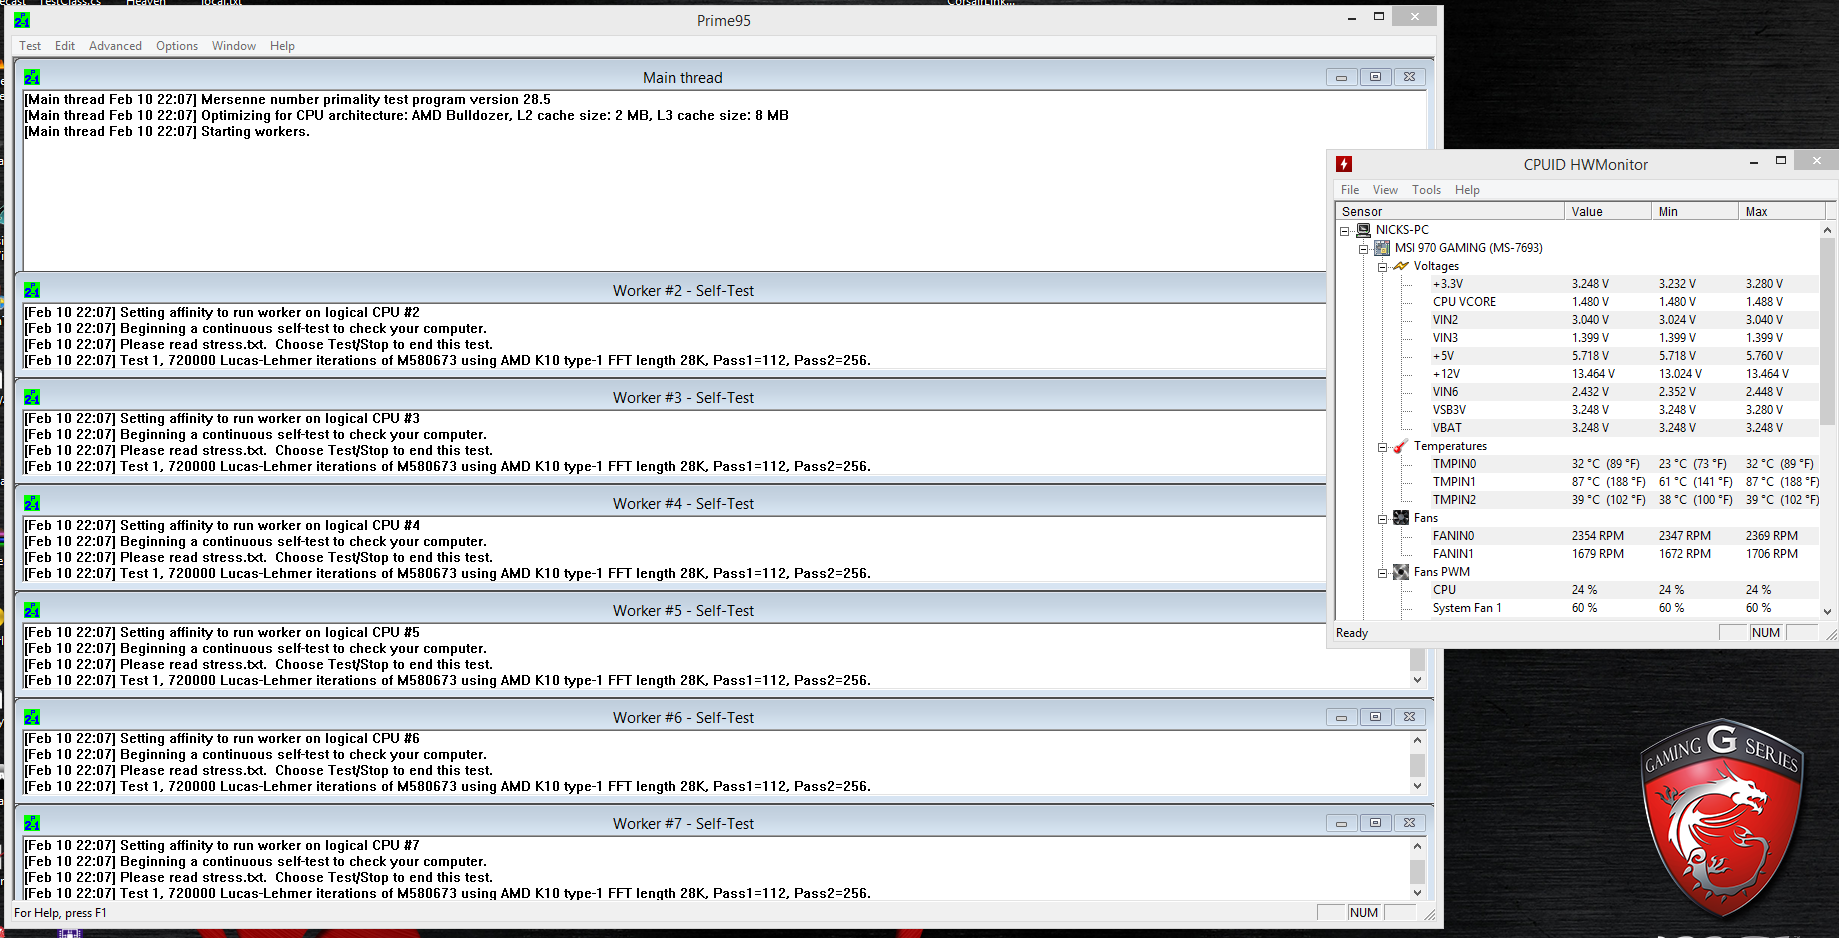
Task: Click the Prime95 title bar application icon
Action: (22, 20)
